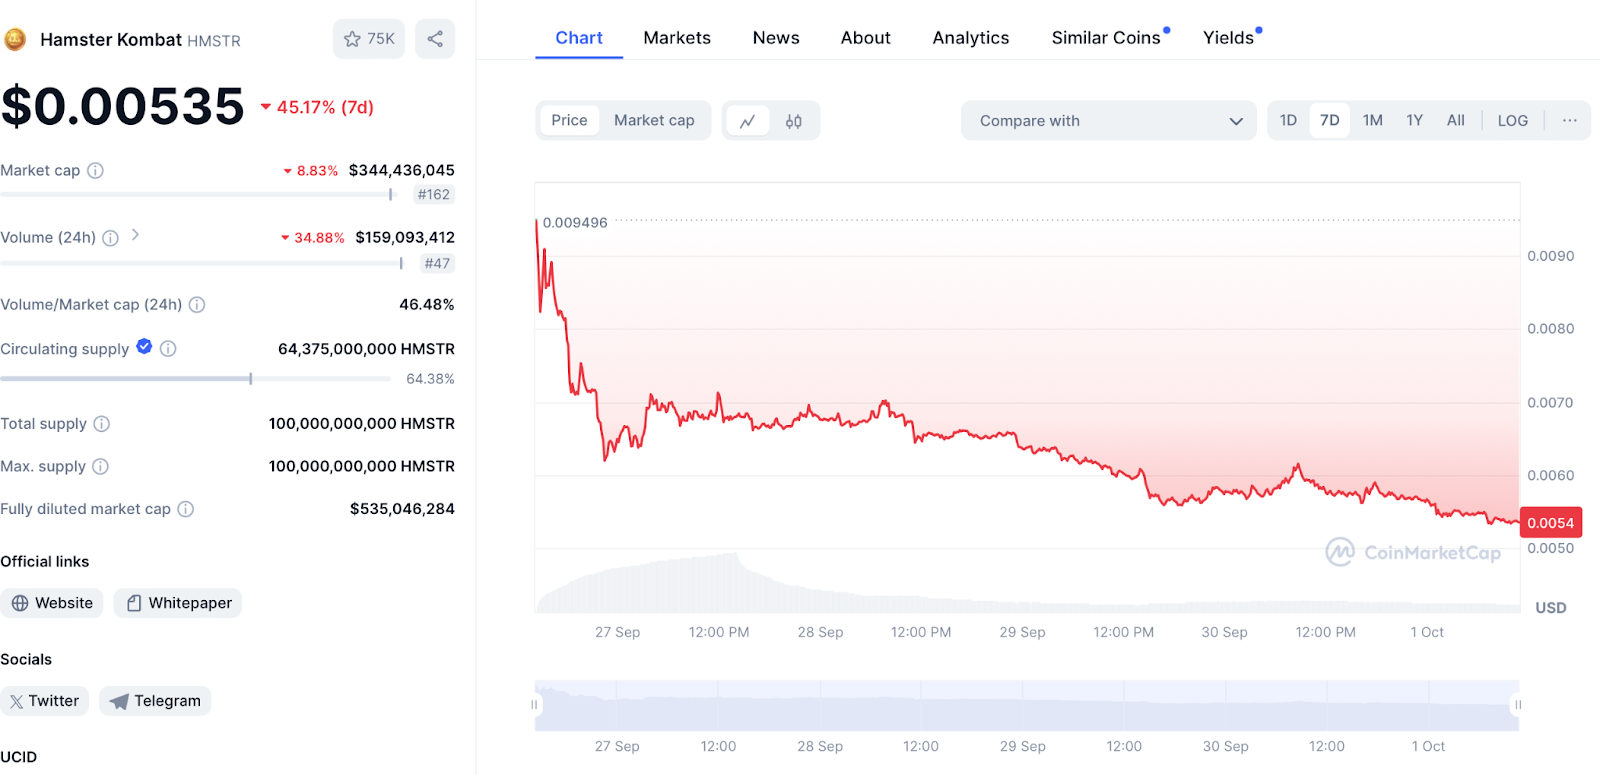The image size is (1600, 775).
Task: Expand Volume (24h) details chevron
Action: (135, 235)
